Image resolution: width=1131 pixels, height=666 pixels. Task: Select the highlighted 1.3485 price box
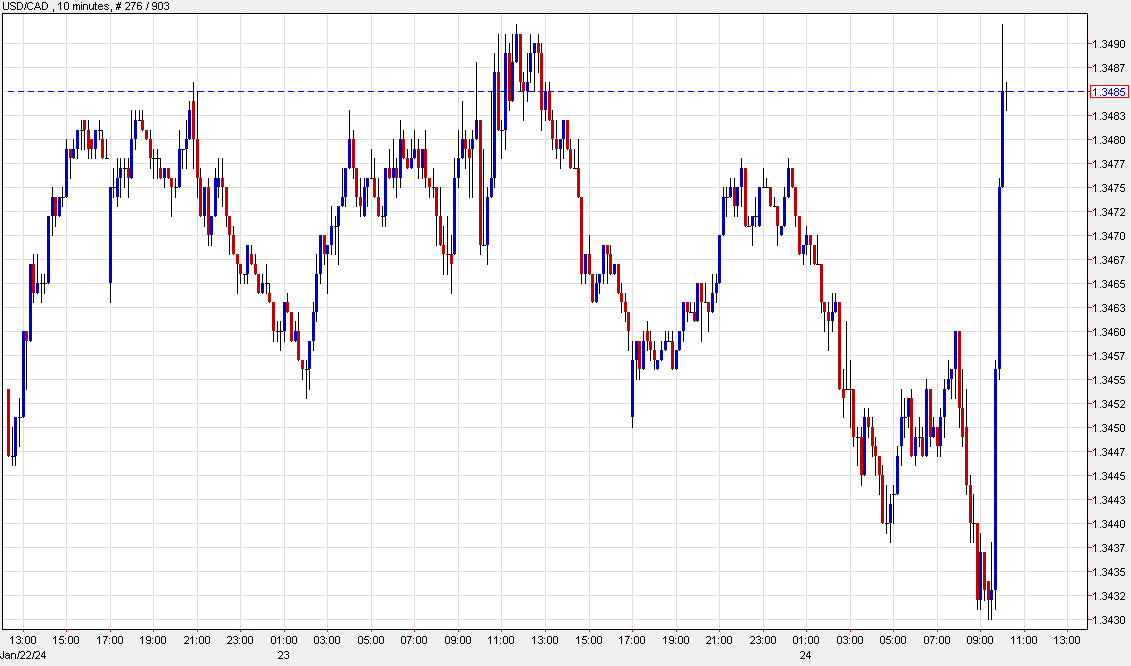[1111, 92]
